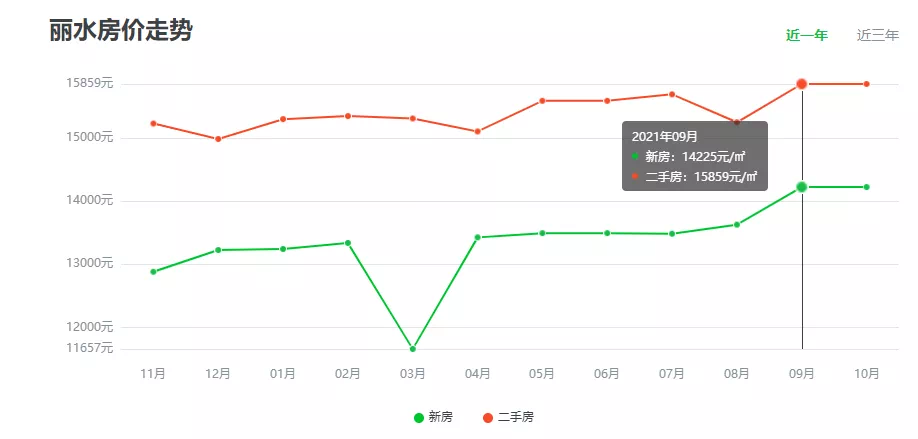Viewport: 918px width, 439px height.
Task: Click the 2021年09月 tooltip box
Action: [x=694, y=156]
